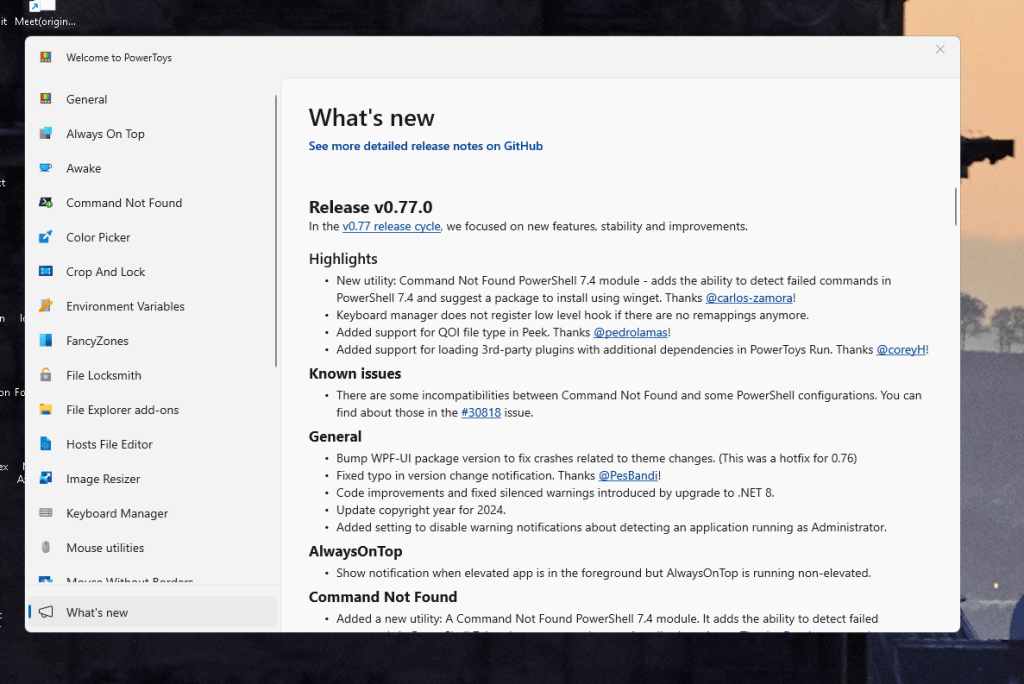The image size is (1024, 684).
Task: Close the Welcome to PowerToys window
Action: [940, 50]
